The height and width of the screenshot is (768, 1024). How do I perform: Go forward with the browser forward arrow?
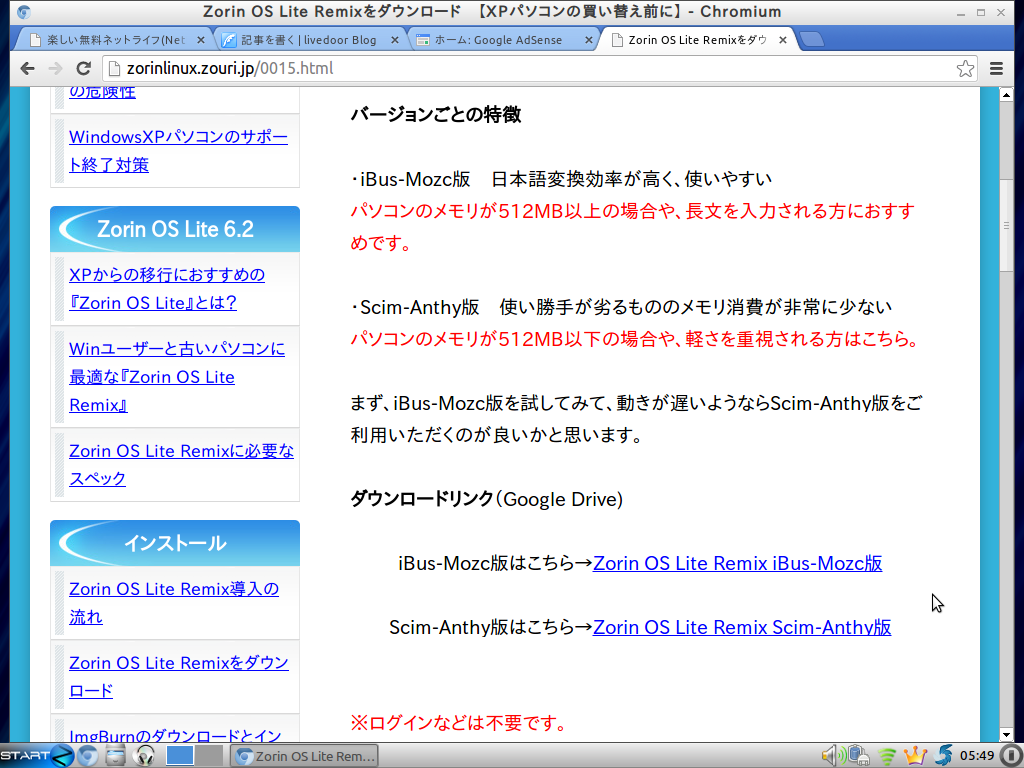56,68
